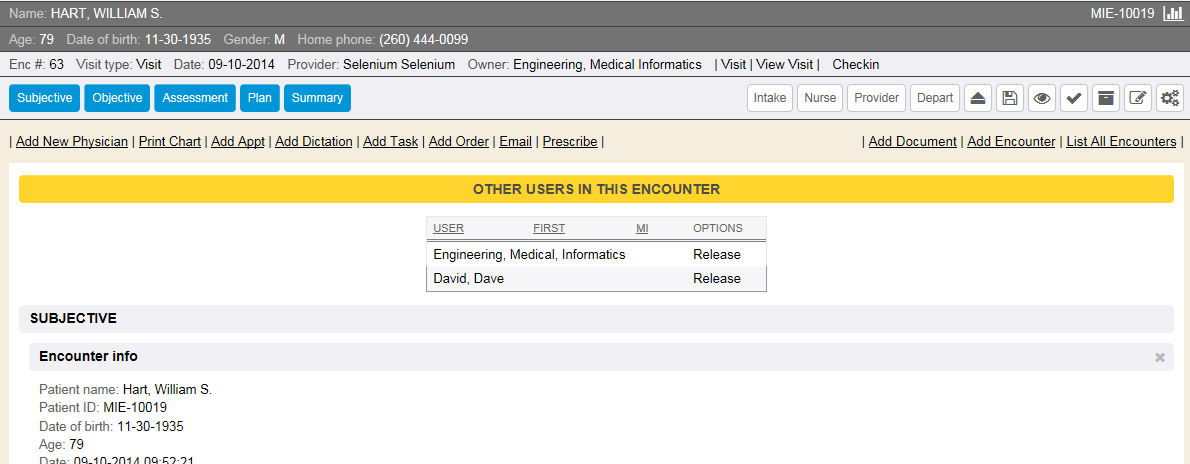Switch to the Subjective tab

pyautogui.click(x=44, y=98)
